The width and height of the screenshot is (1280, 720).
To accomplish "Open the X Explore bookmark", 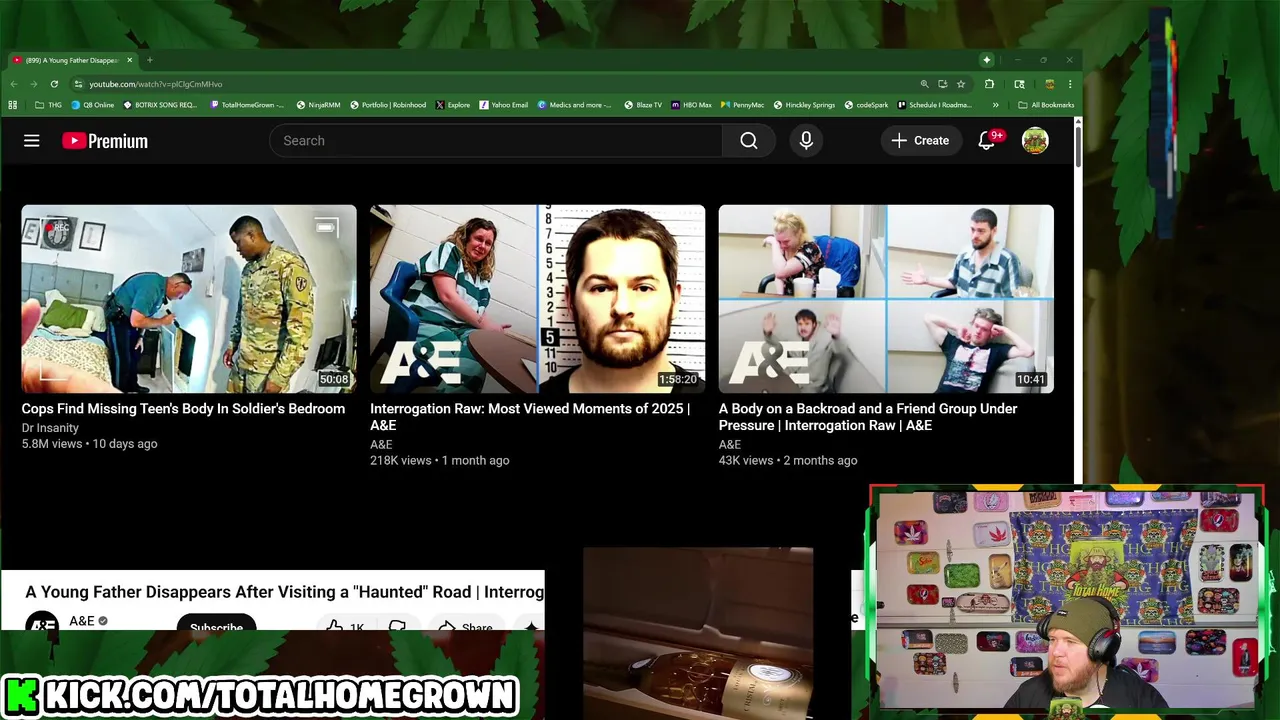I will [x=453, y=105].
